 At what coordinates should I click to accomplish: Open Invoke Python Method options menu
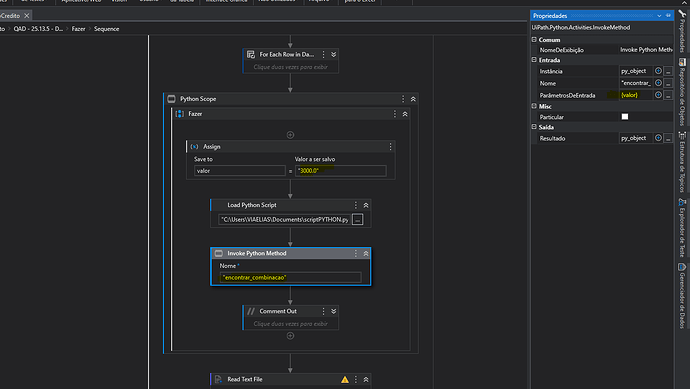click(356, 253)
